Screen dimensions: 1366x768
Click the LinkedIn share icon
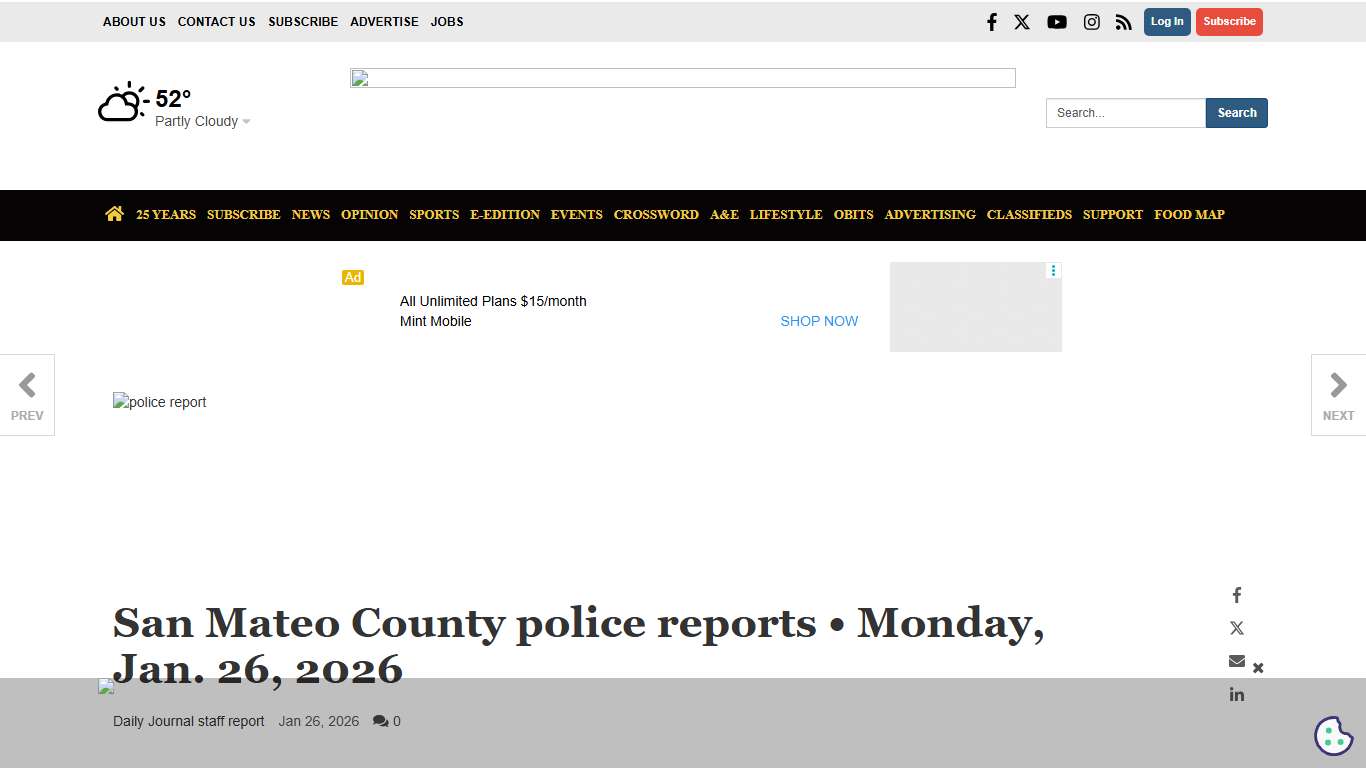point(1236,694)
